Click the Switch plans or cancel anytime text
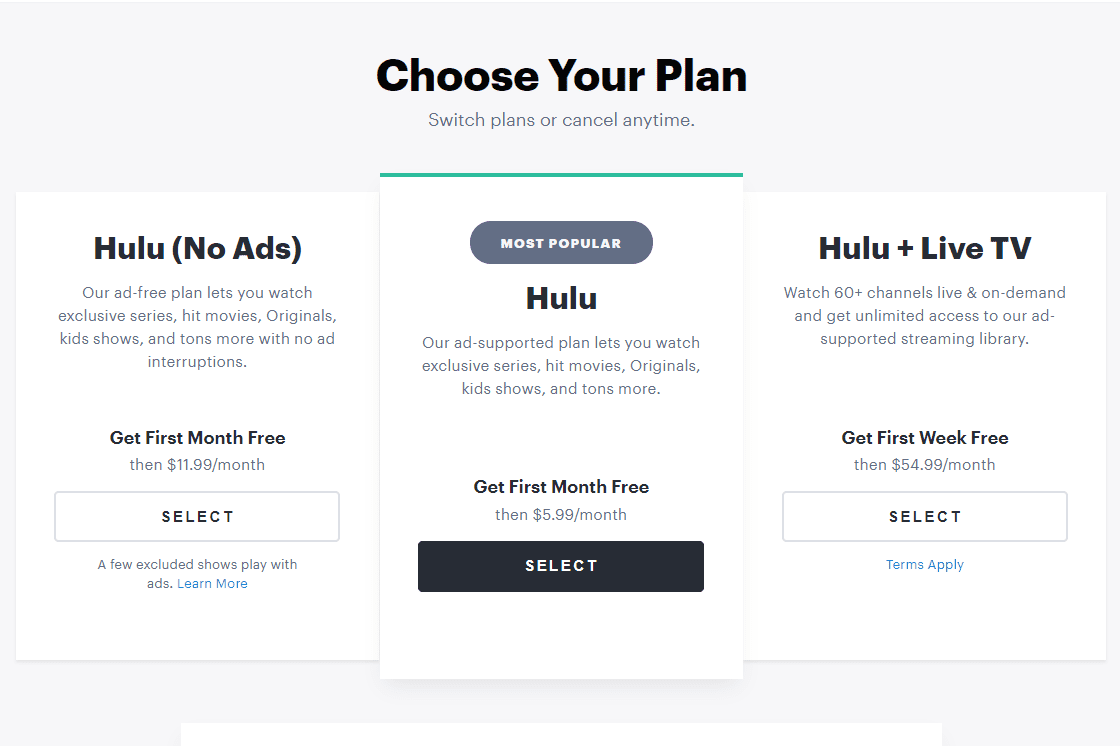 click(561, 118)
